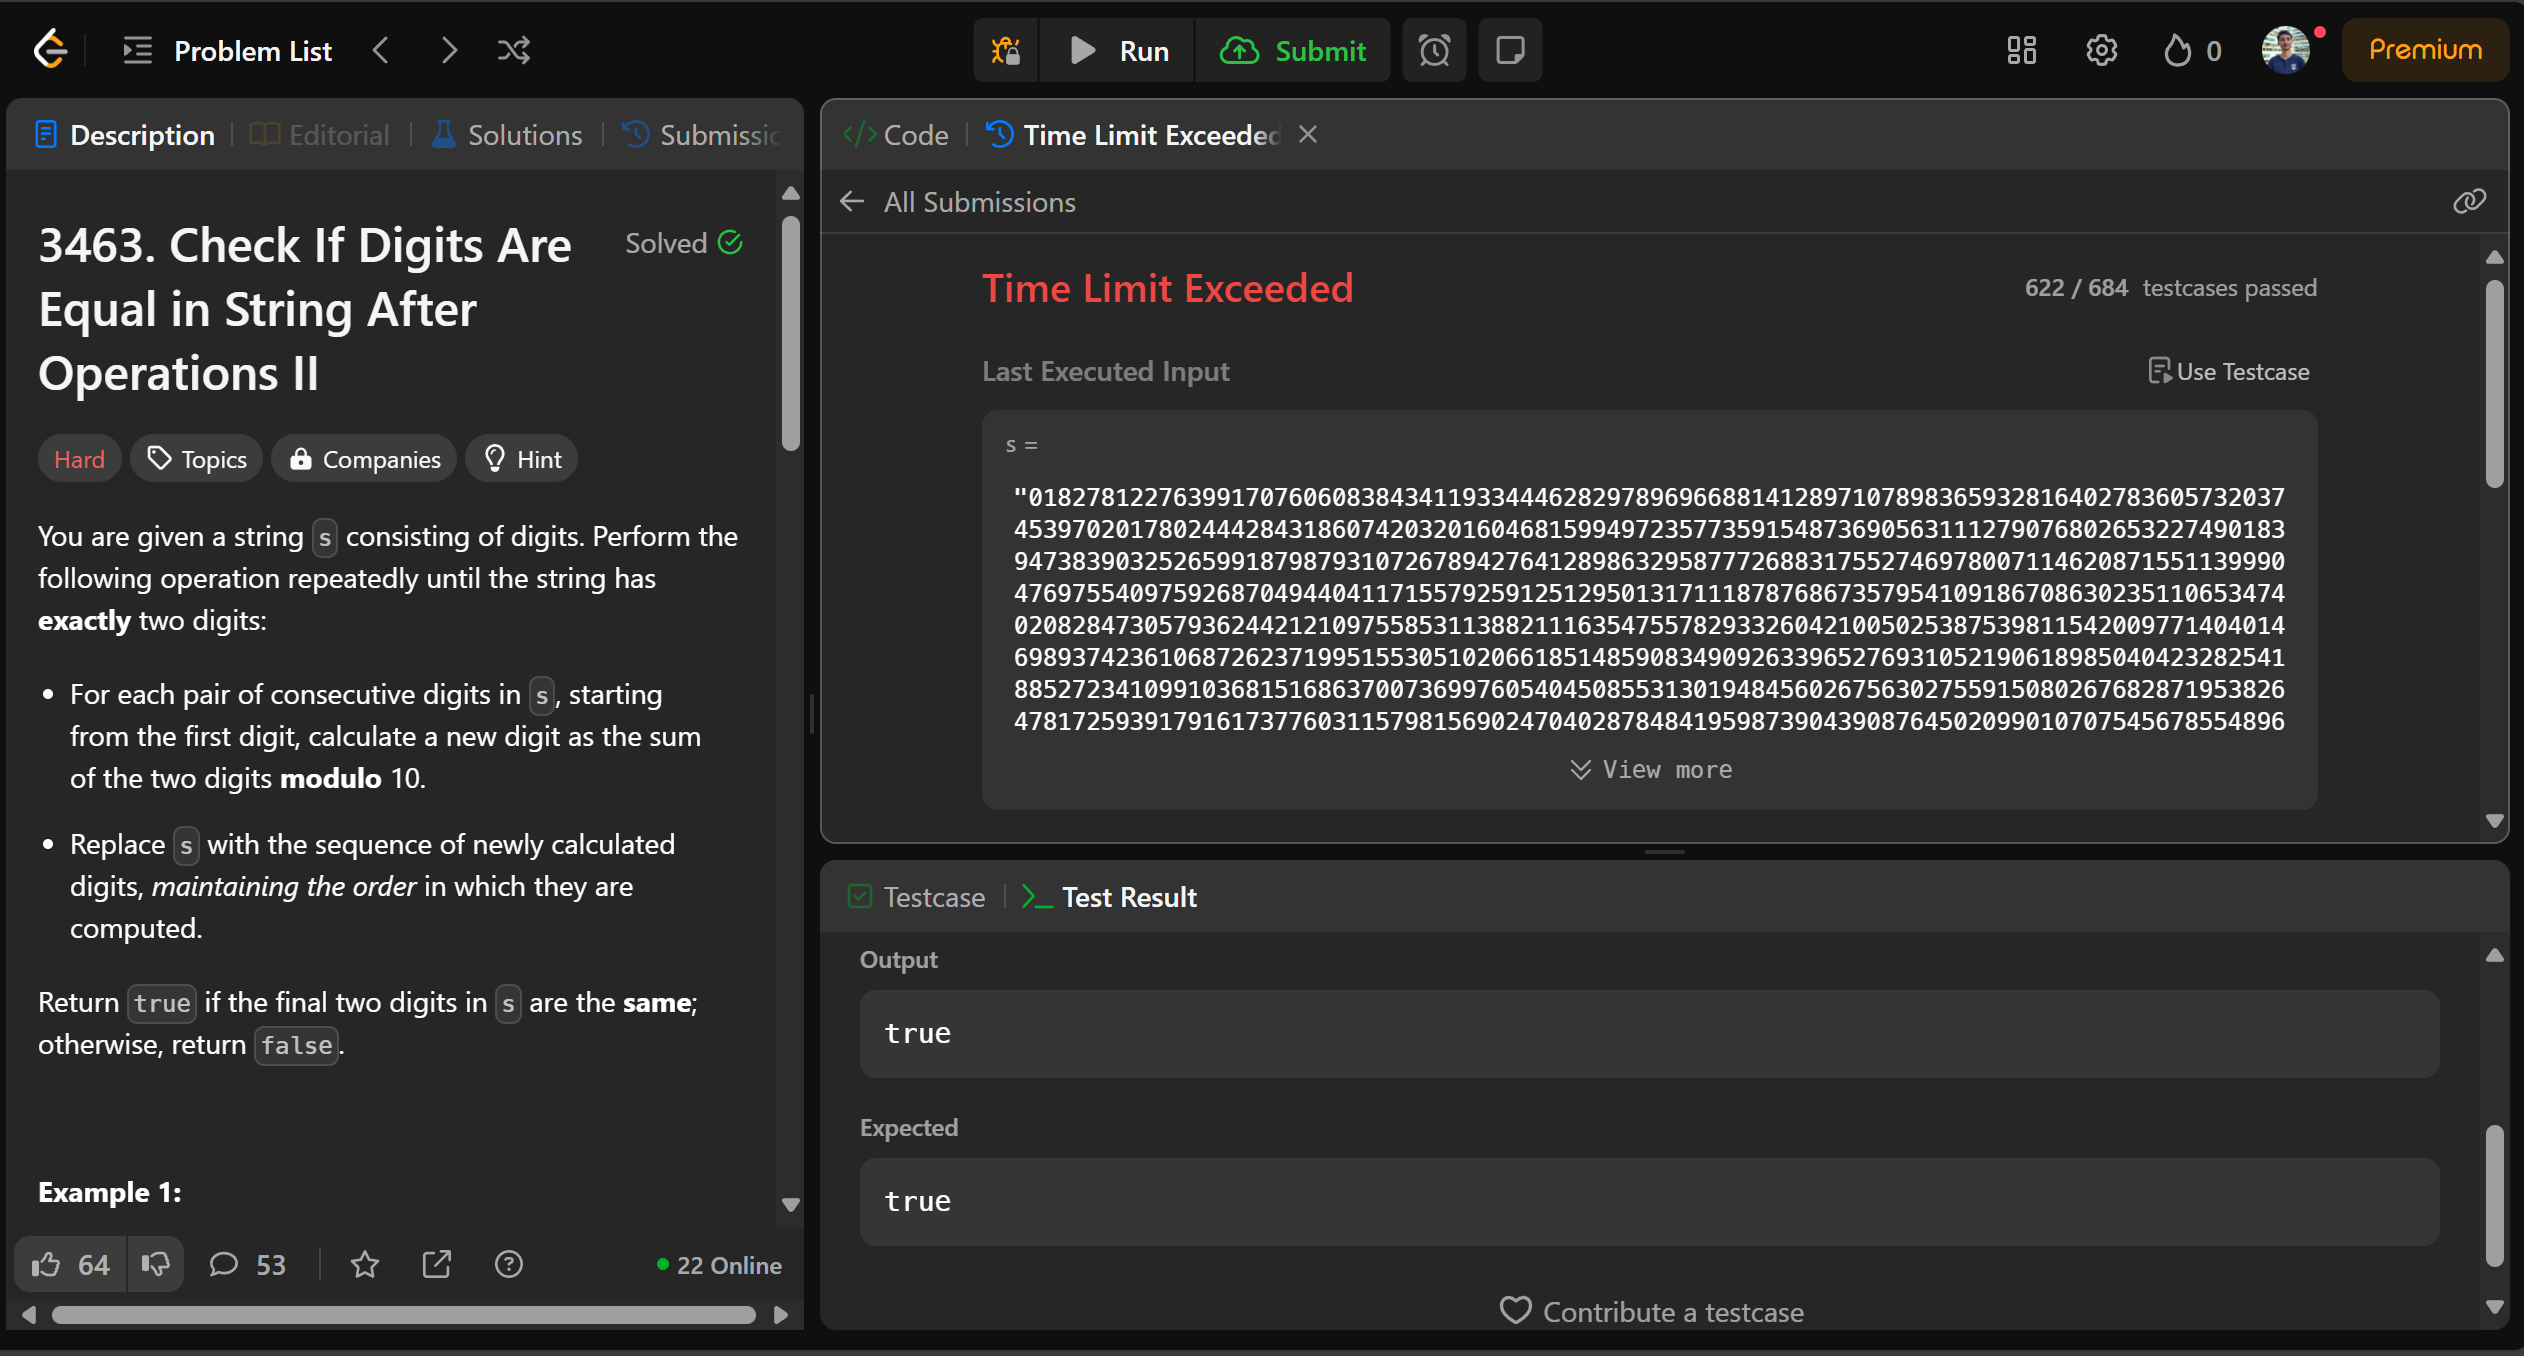Share the problem external link icon
2524x1356 pixels.
click(x=437, y=1265)
